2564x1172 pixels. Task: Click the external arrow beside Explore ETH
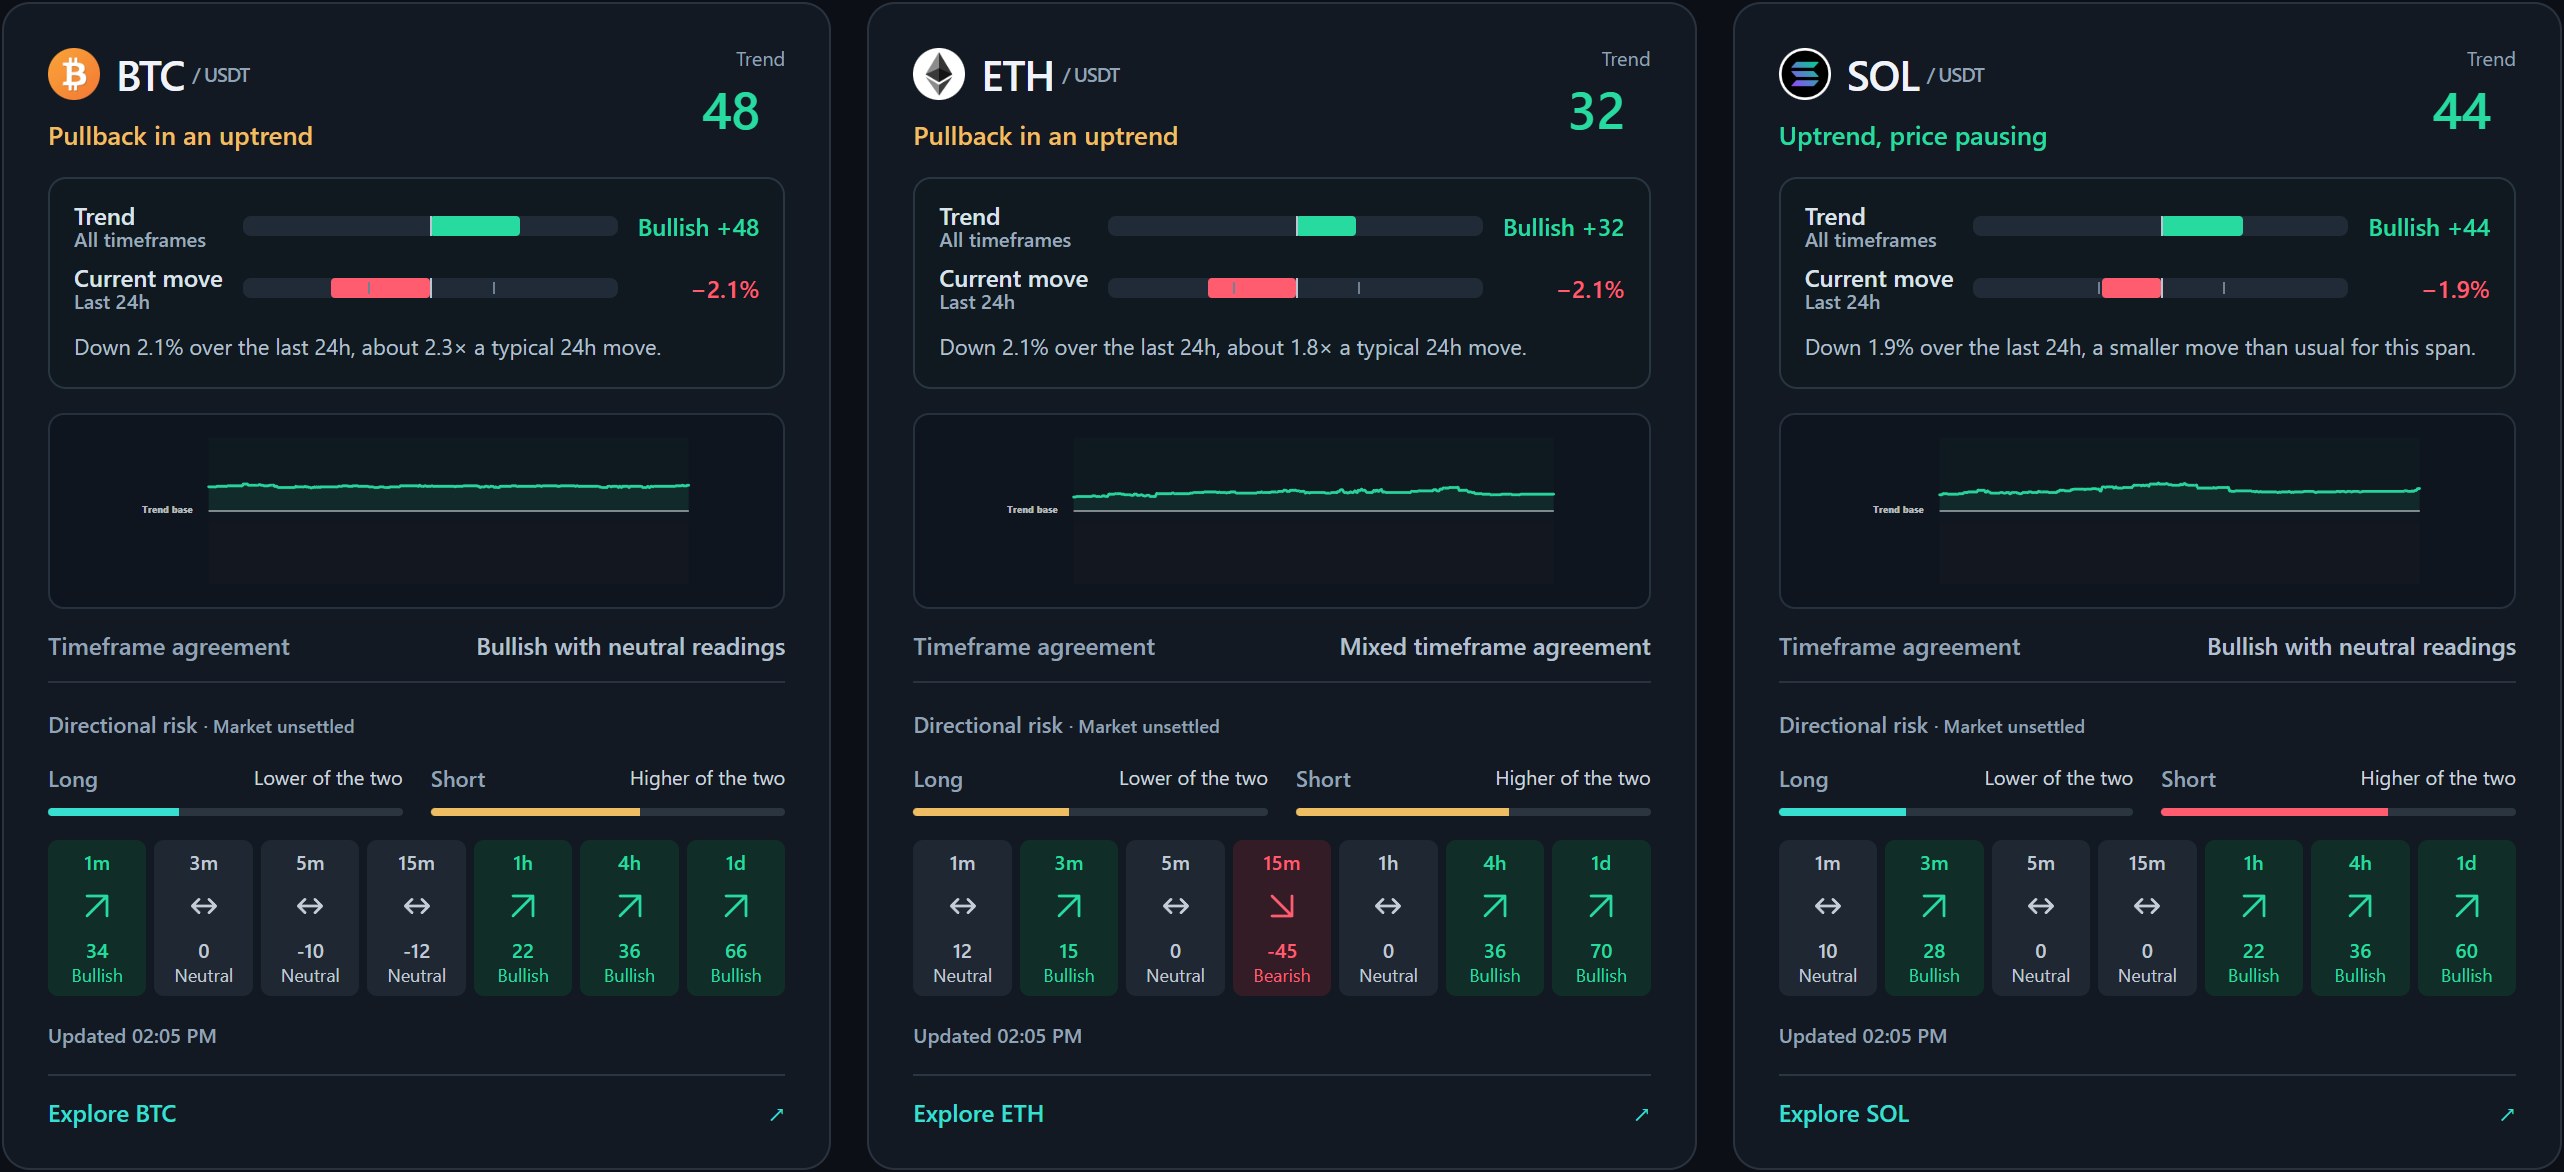tap(1641, 1114)
